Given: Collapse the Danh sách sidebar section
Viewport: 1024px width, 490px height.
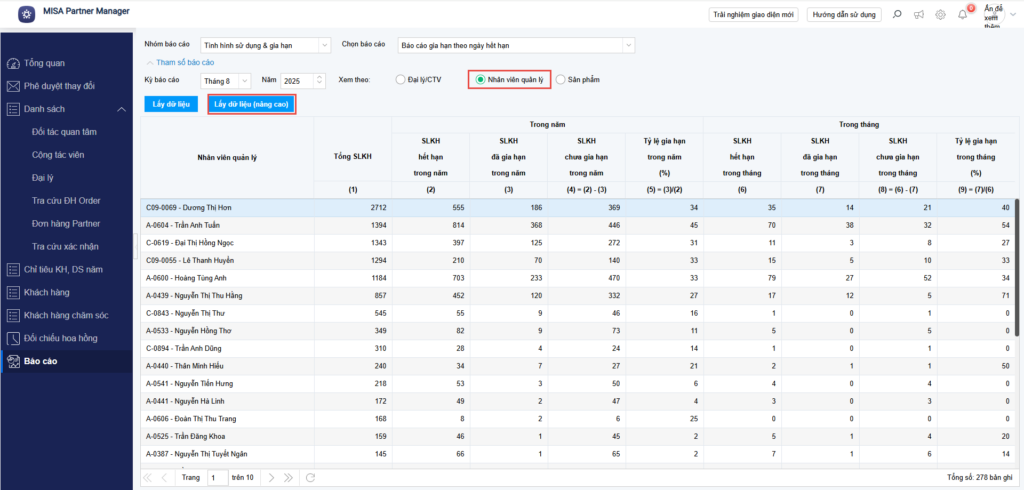Looking at the screenshot, I should (121, 108).
